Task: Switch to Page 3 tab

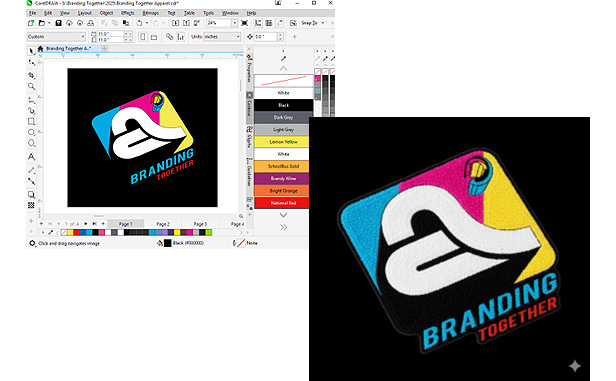Action: click(x=200, y=224)
